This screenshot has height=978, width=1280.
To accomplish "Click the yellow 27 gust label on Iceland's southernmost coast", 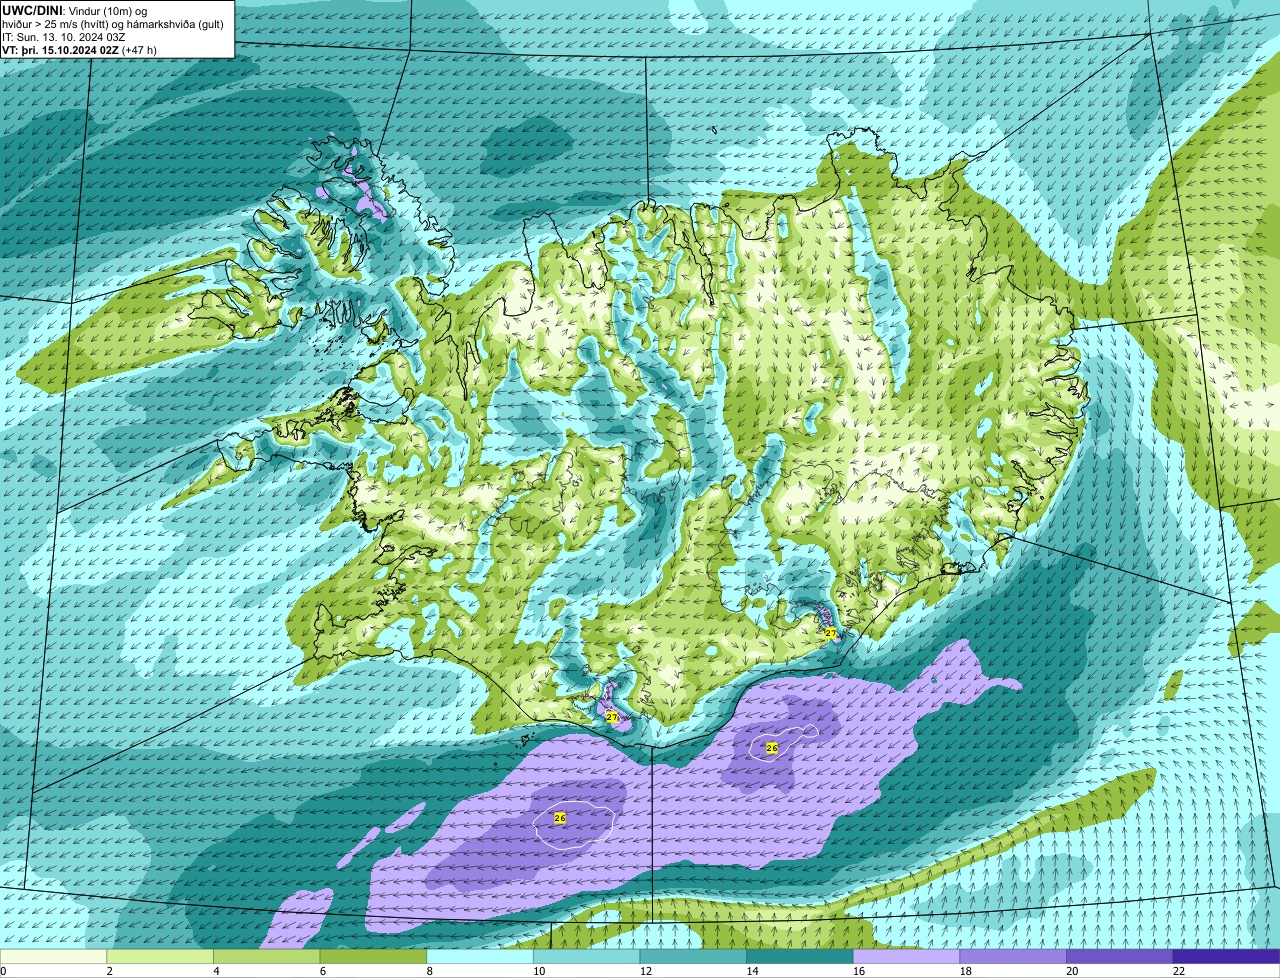I will (612, 717).
